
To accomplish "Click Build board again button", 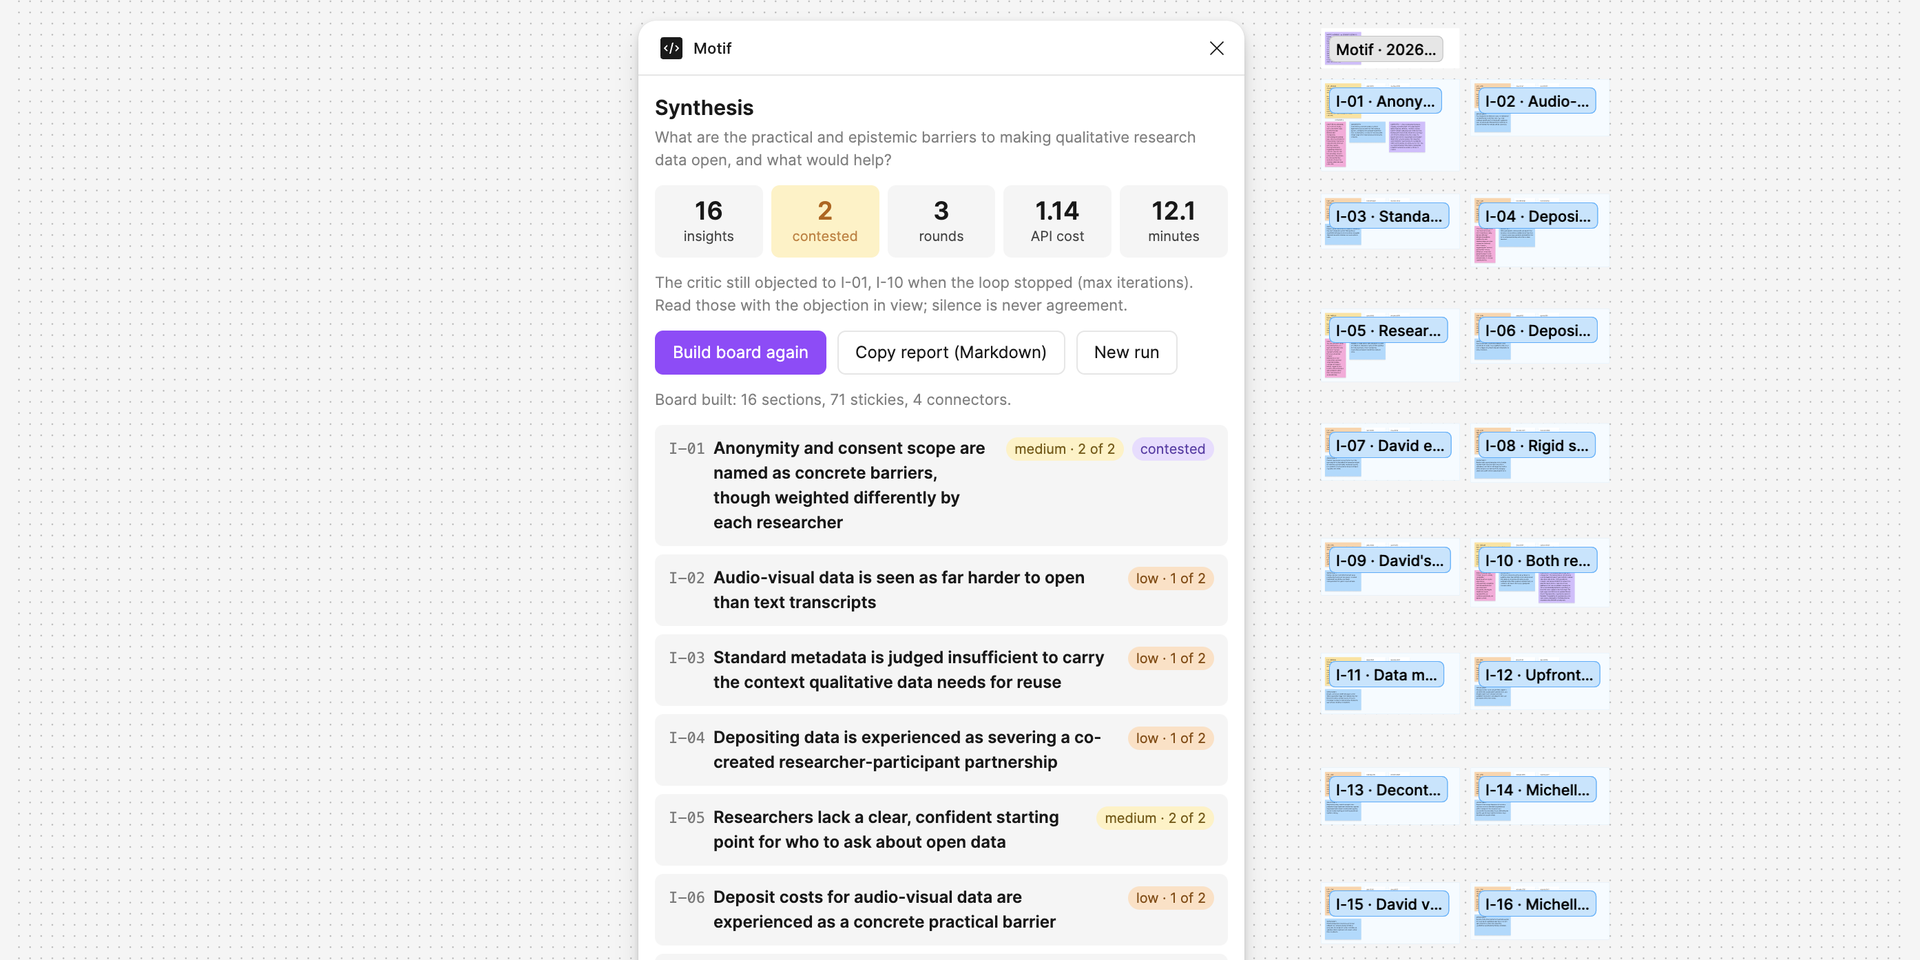I will 740,352.
